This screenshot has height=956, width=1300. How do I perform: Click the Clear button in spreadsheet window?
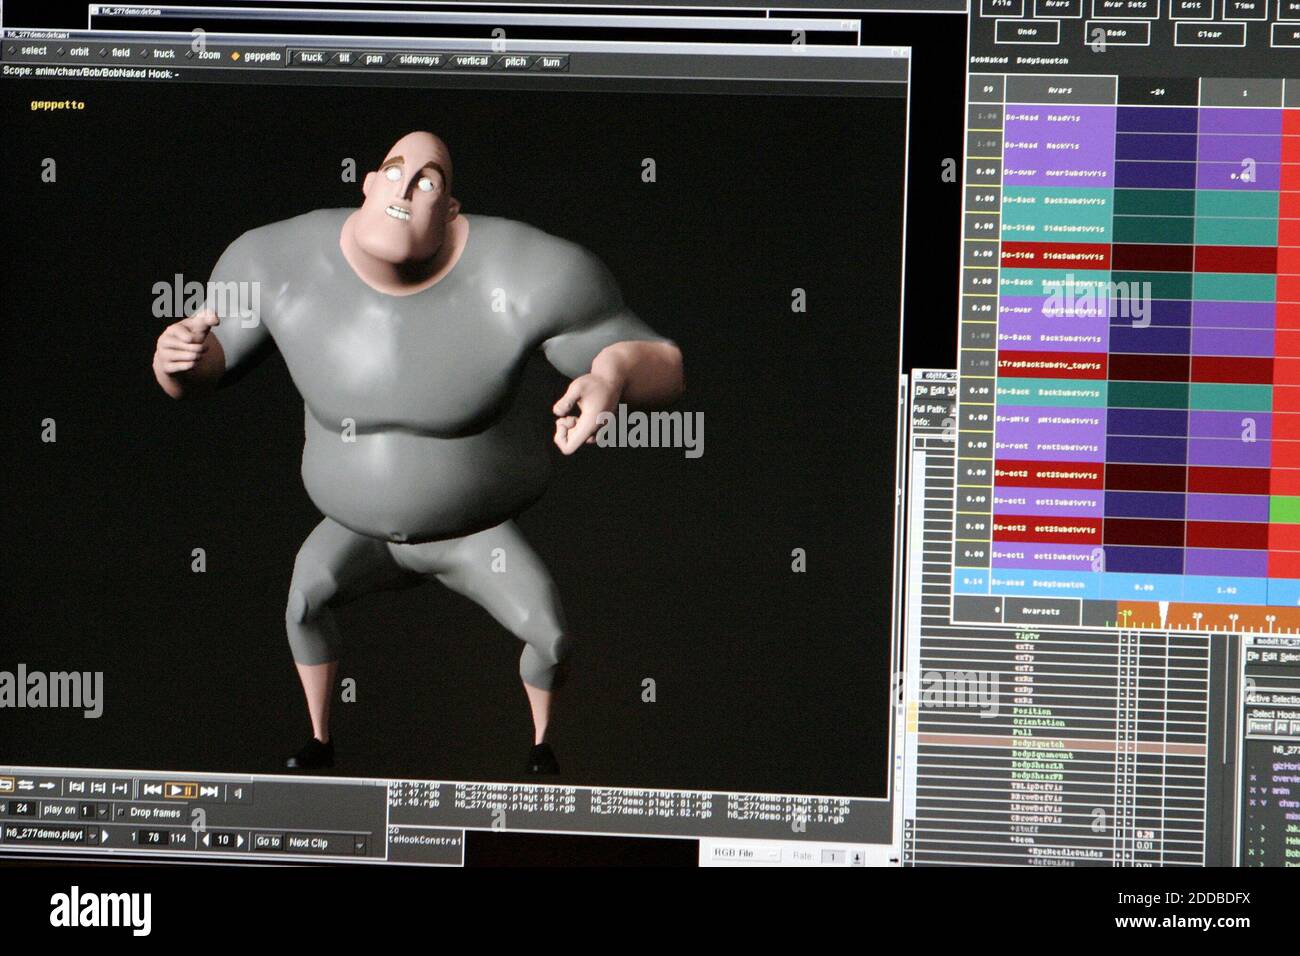pyautogui.click(x=1210, y=34)
